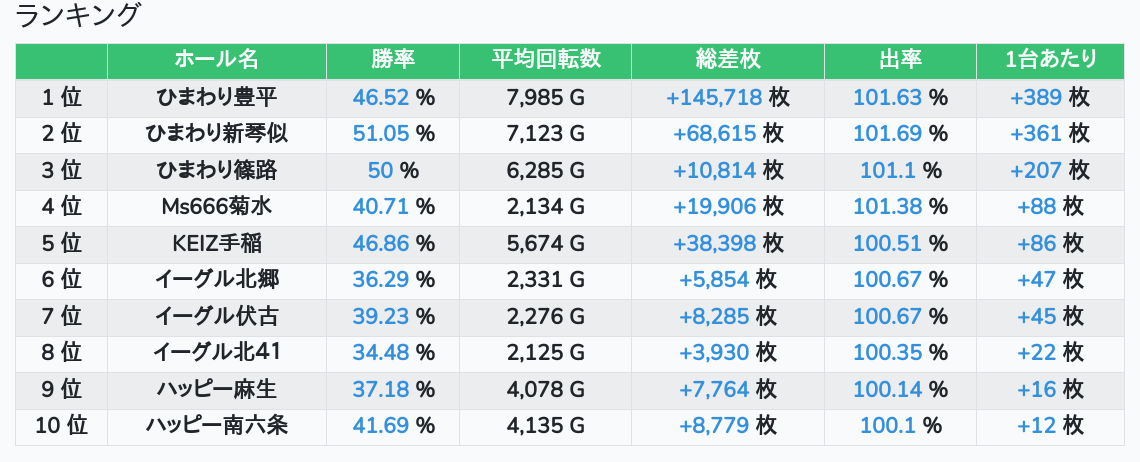The width and height of the screenshot is (1140, 462).
Task: Select the ひまわり篠路 hall name
Action: [x=217, y=170]
